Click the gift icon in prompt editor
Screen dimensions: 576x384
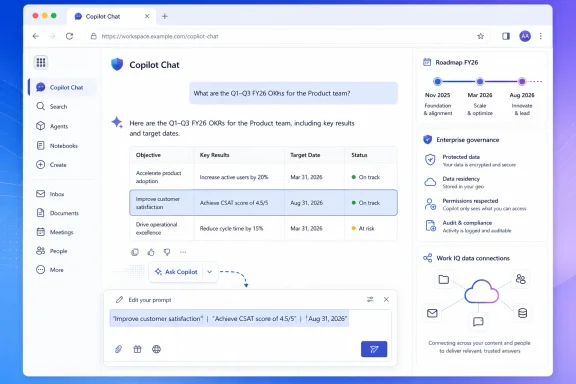pyautogui.click(x=137, y=349)
